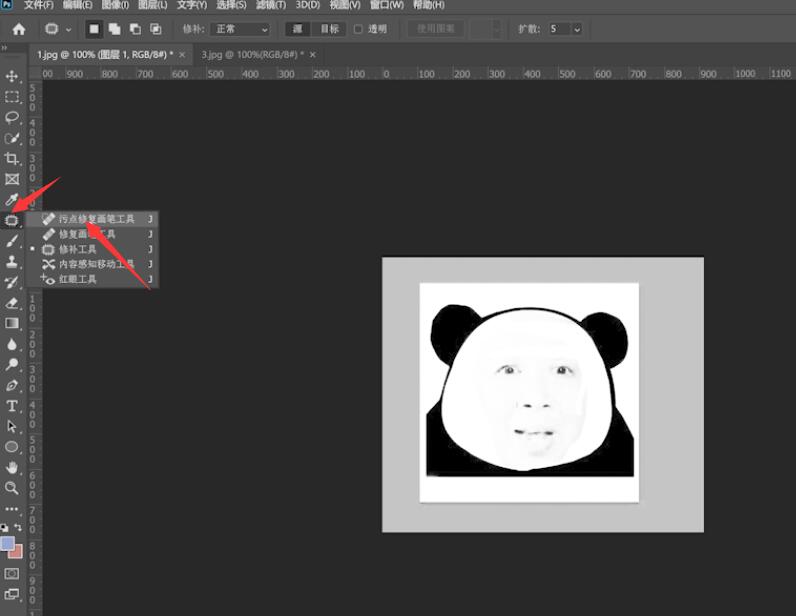Open the 扩散 value dropdown arrow
This screenshot has height=616, width=796.
(x=577, y=29)
